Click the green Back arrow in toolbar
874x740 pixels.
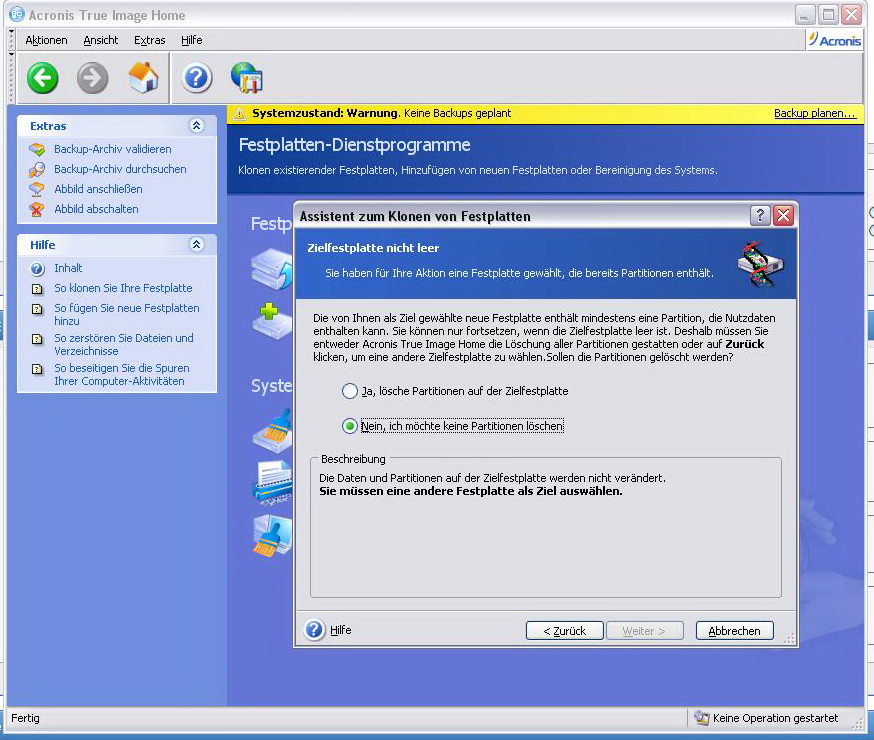42,77
